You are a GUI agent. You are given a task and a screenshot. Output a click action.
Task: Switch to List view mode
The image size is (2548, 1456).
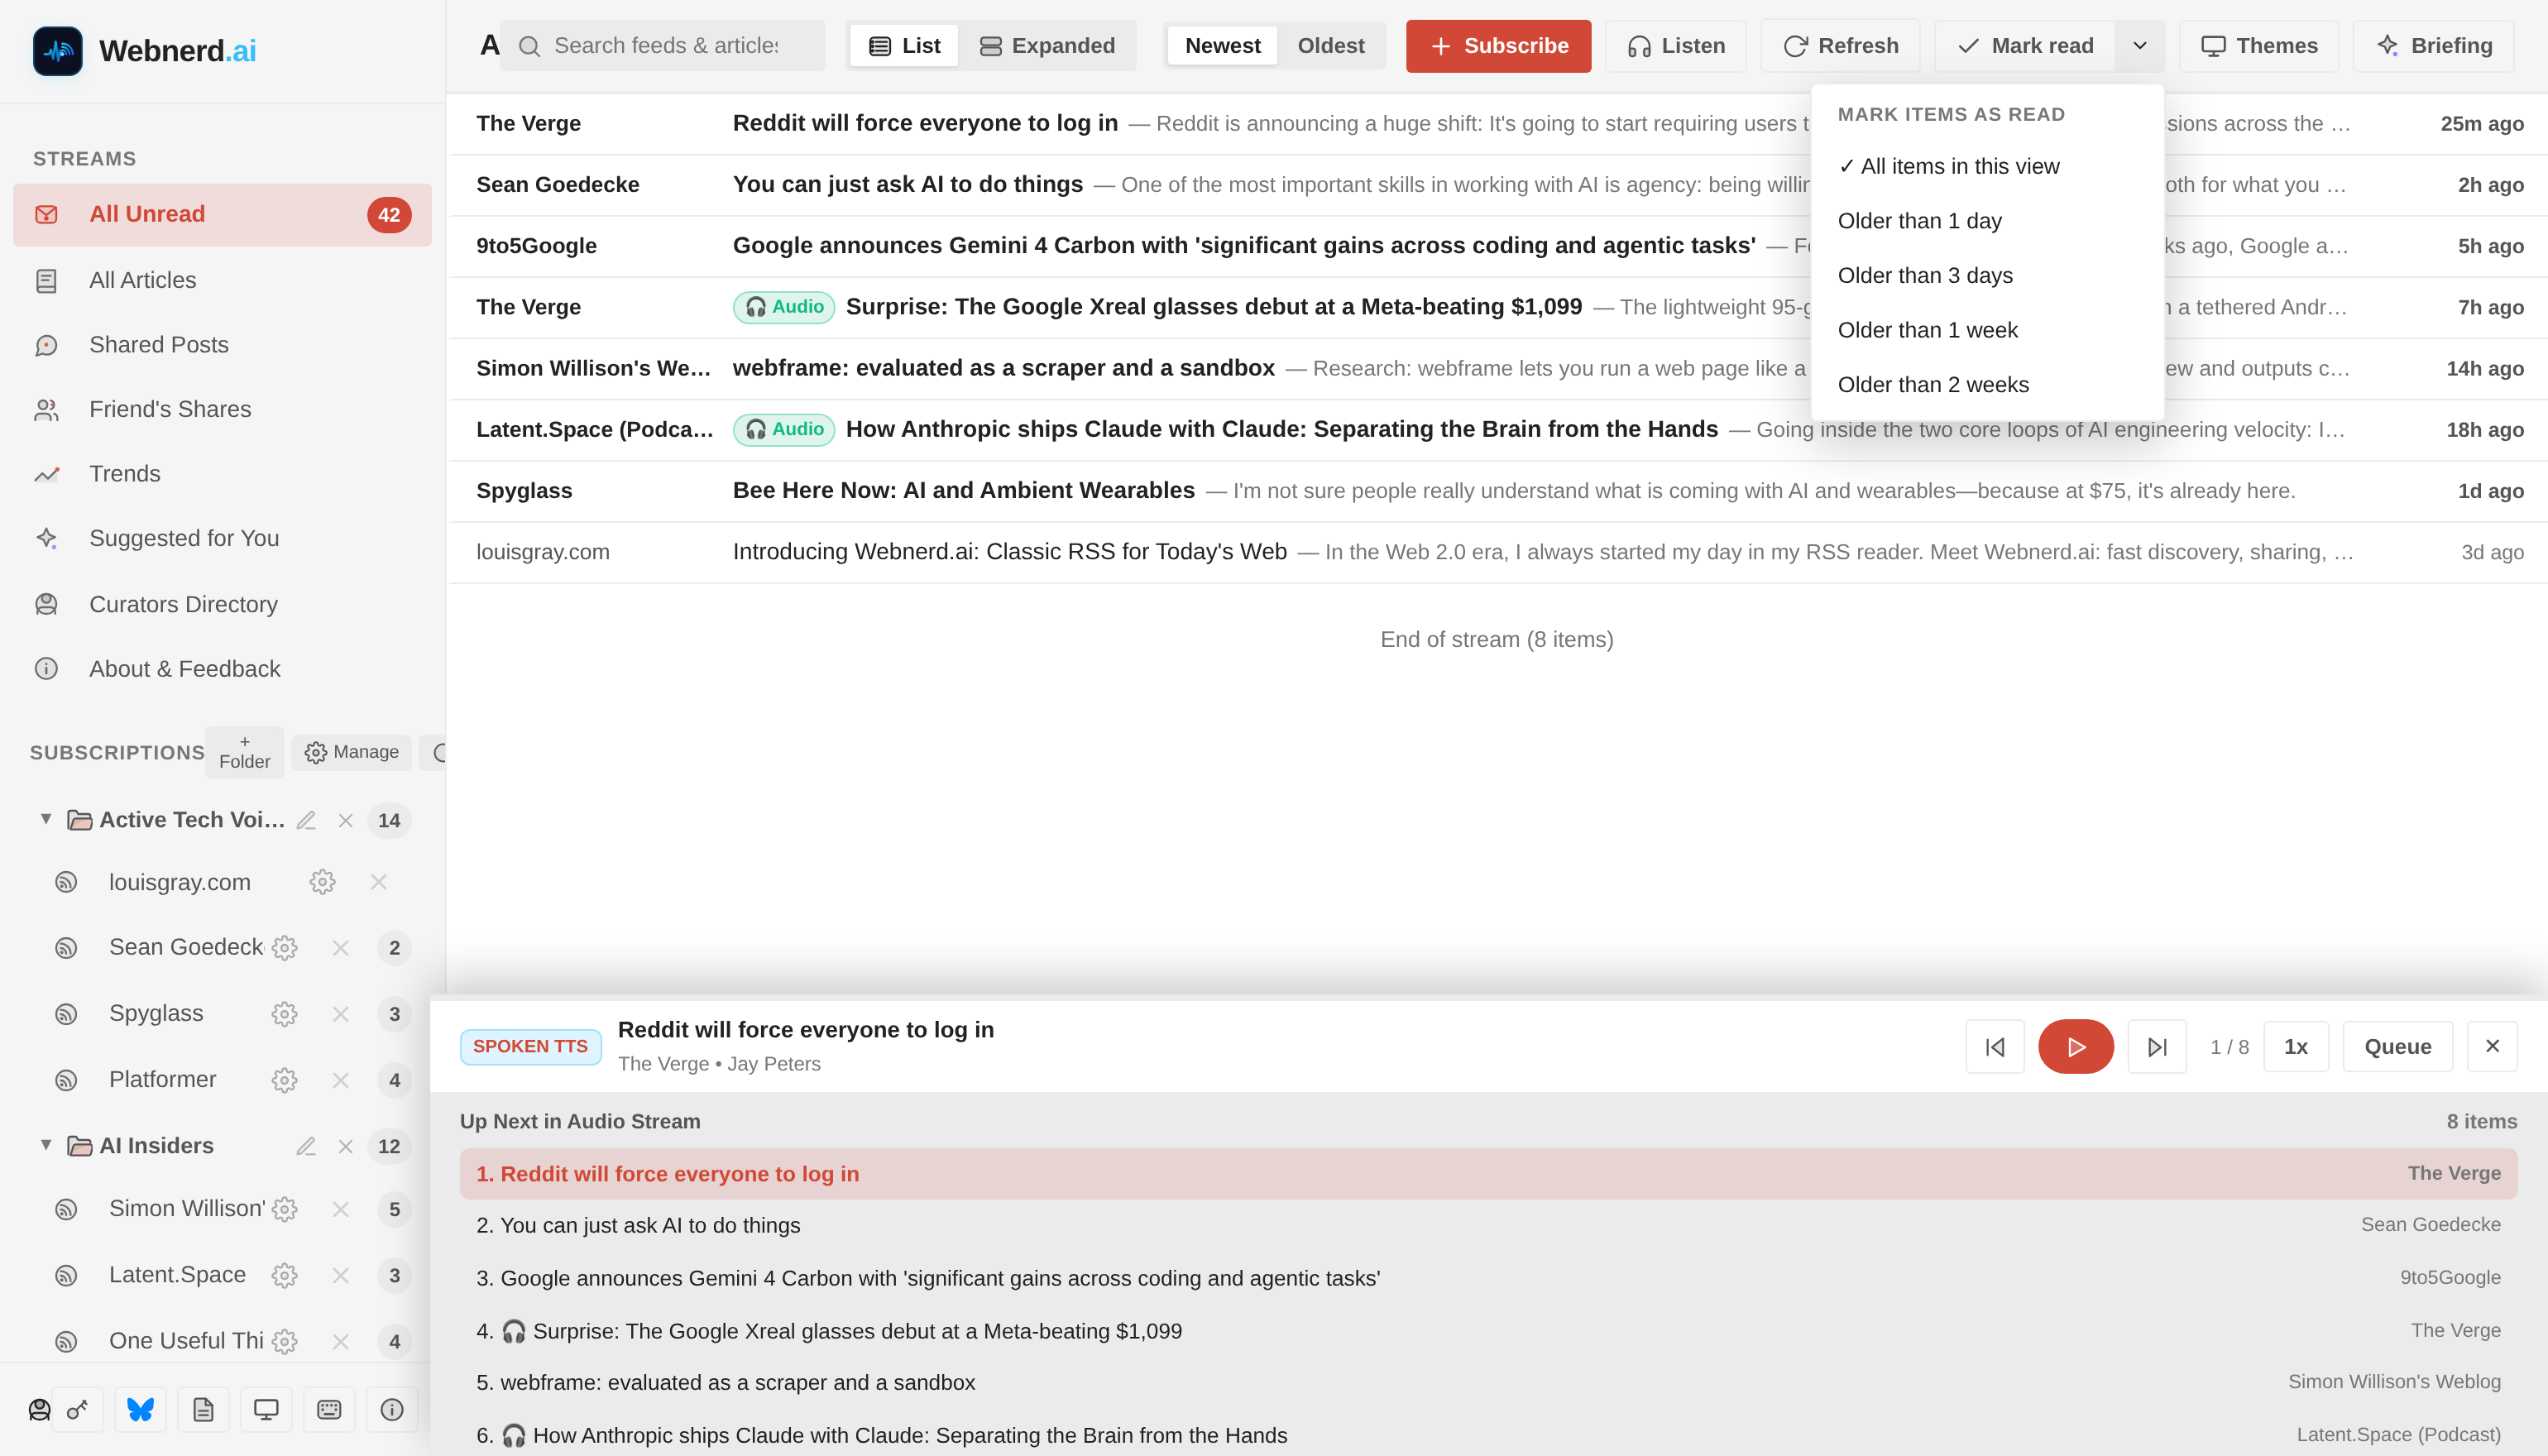904,46
